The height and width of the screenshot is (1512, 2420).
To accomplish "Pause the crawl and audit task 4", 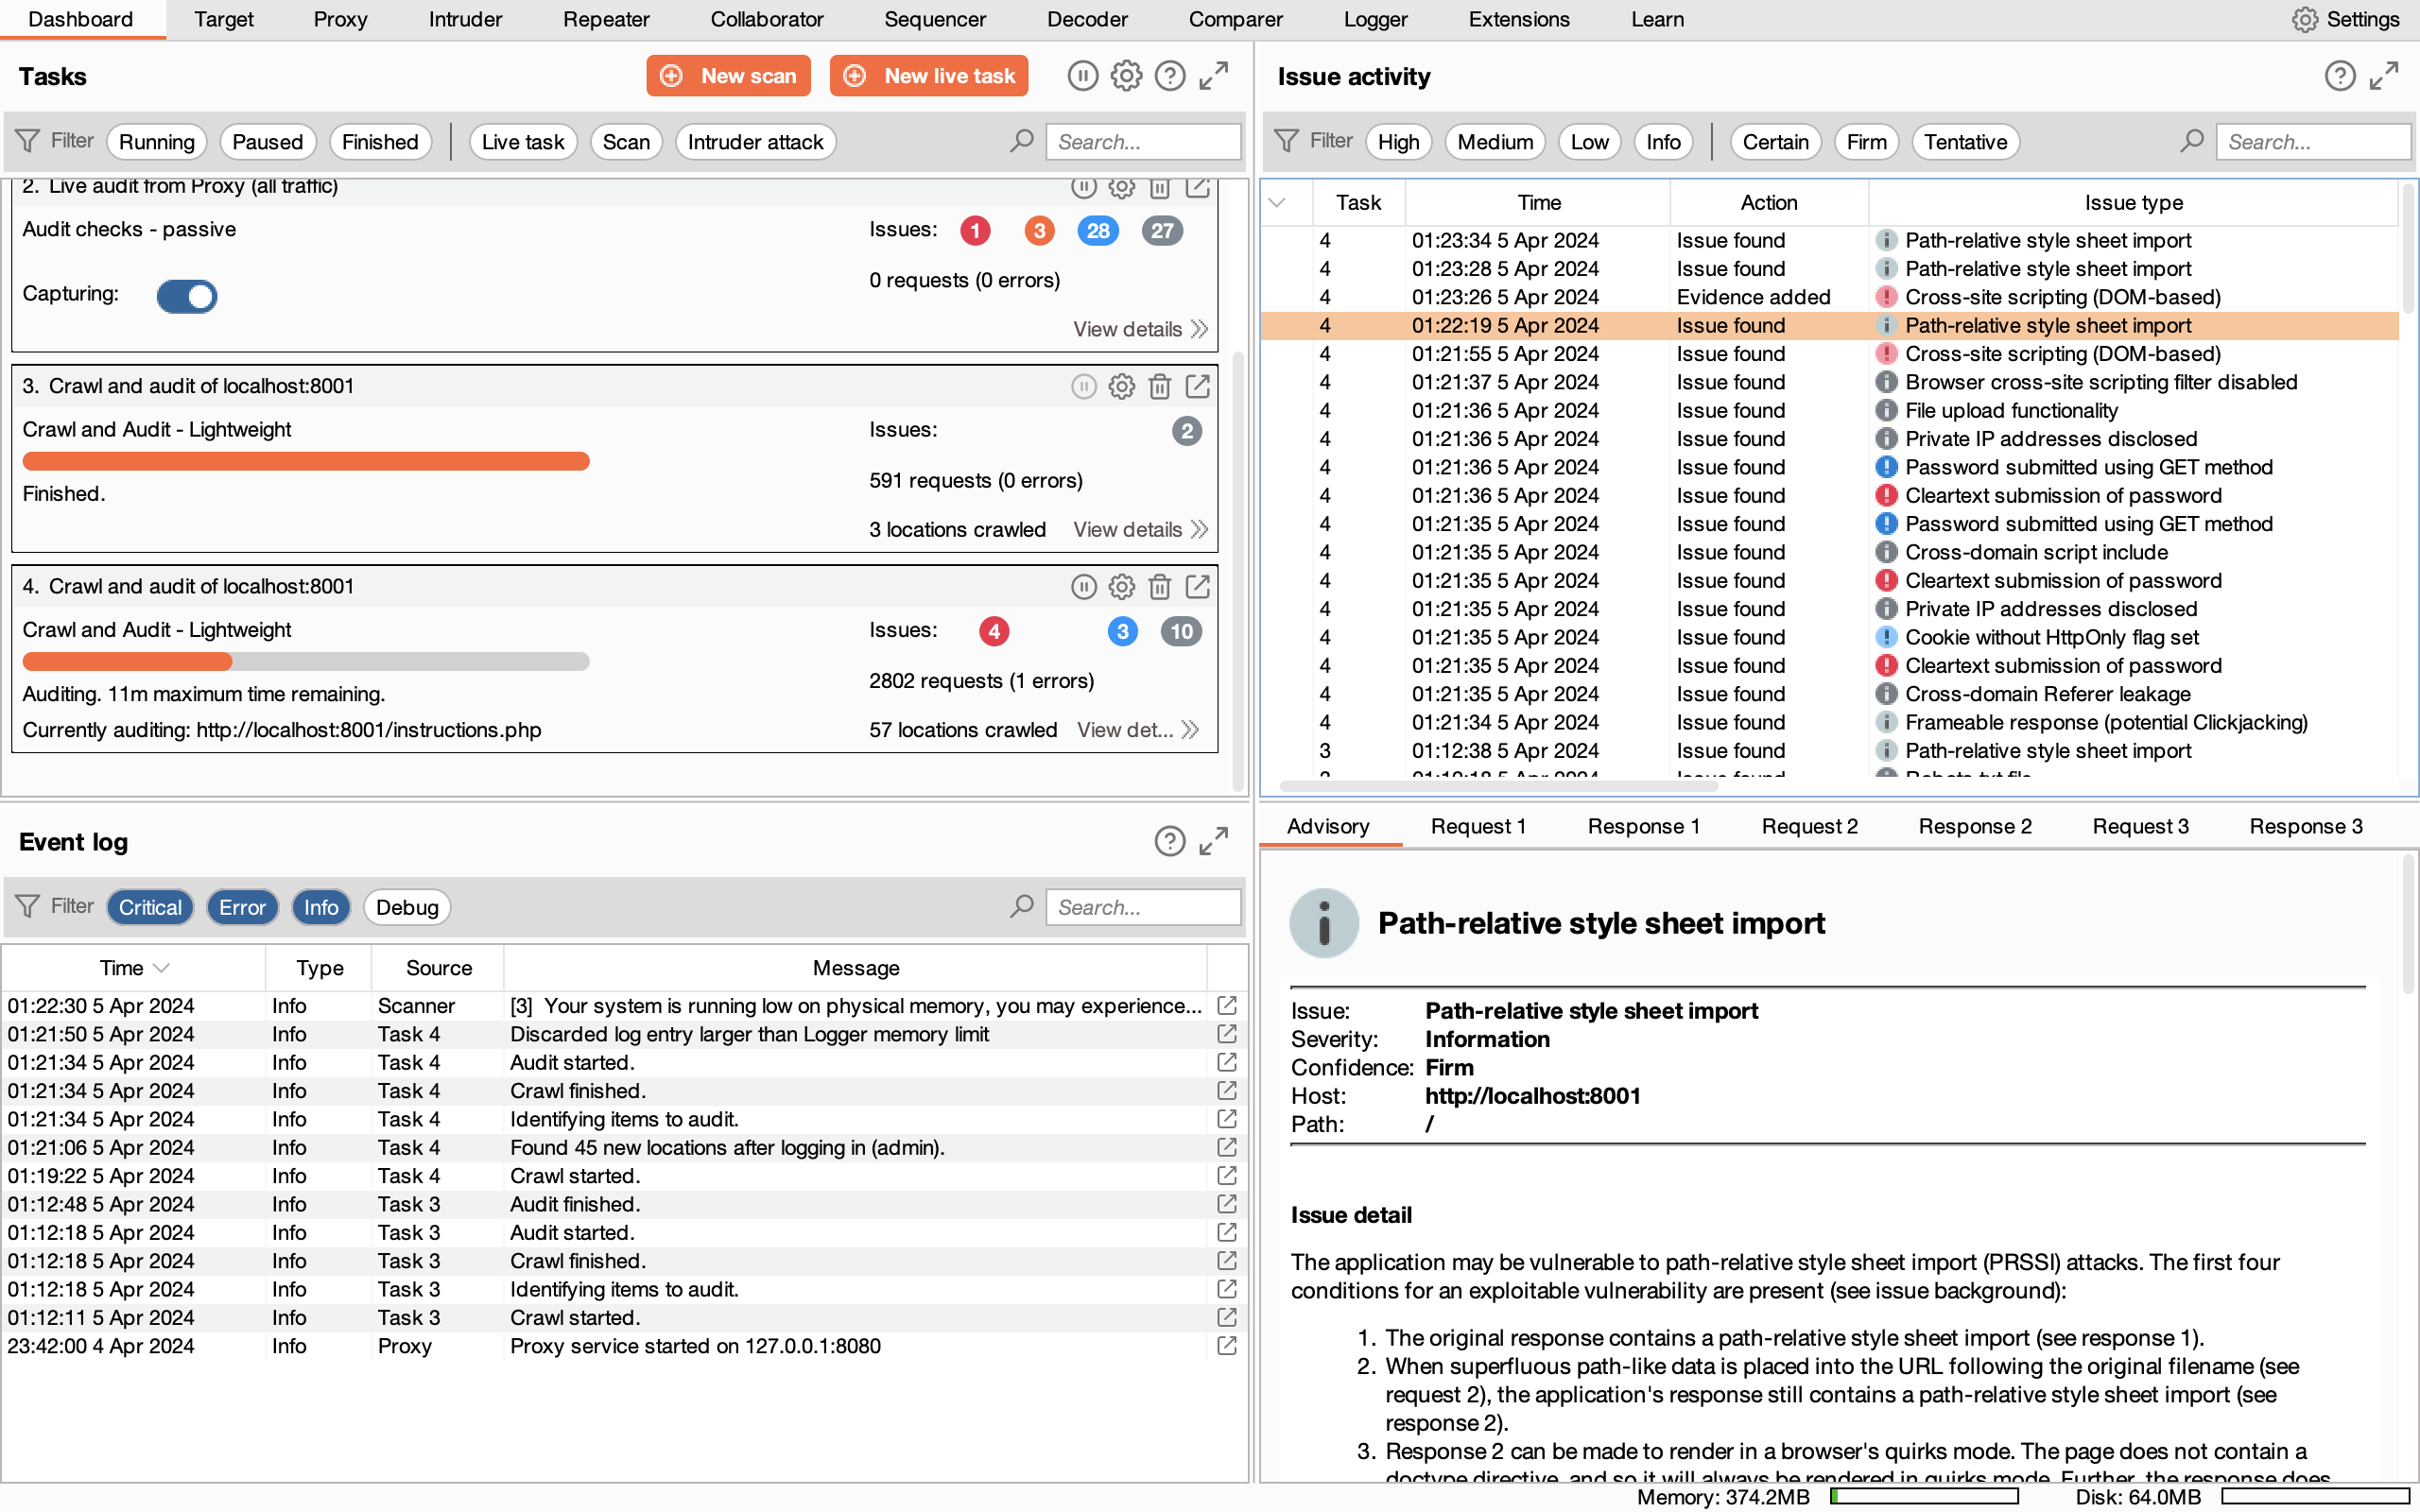I will tap(1084, 587).
